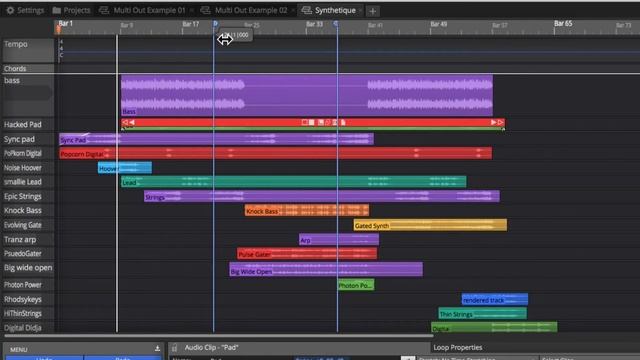This screenshot has height=360, width=640.
Task: Select the Chords track header
Action: 28,69
